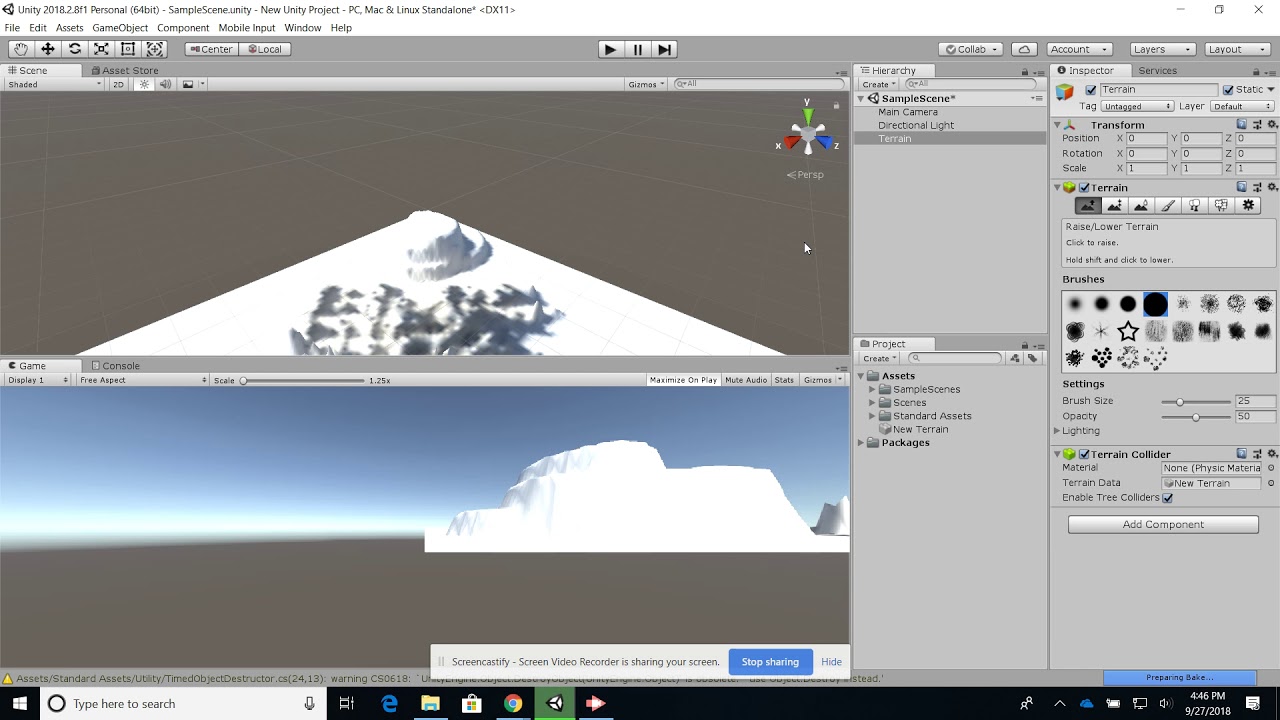1280x720 pixels.
Task: Open the Shaded draw mode dropdown
Action: (x=54, y=84)
